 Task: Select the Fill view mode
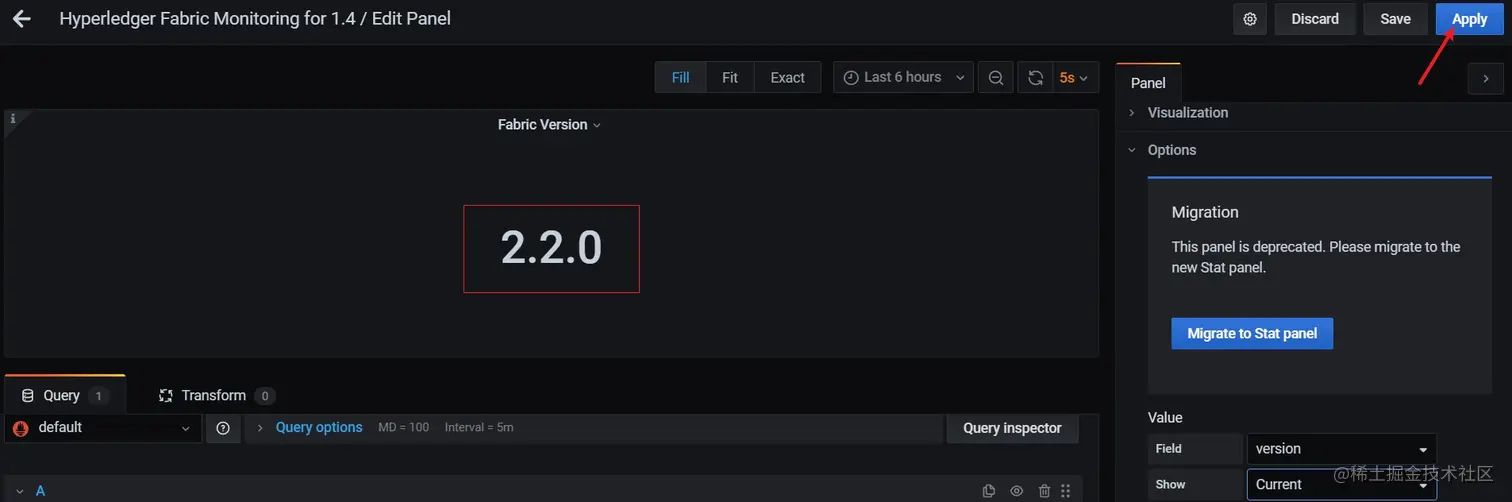tap(680, 77)
